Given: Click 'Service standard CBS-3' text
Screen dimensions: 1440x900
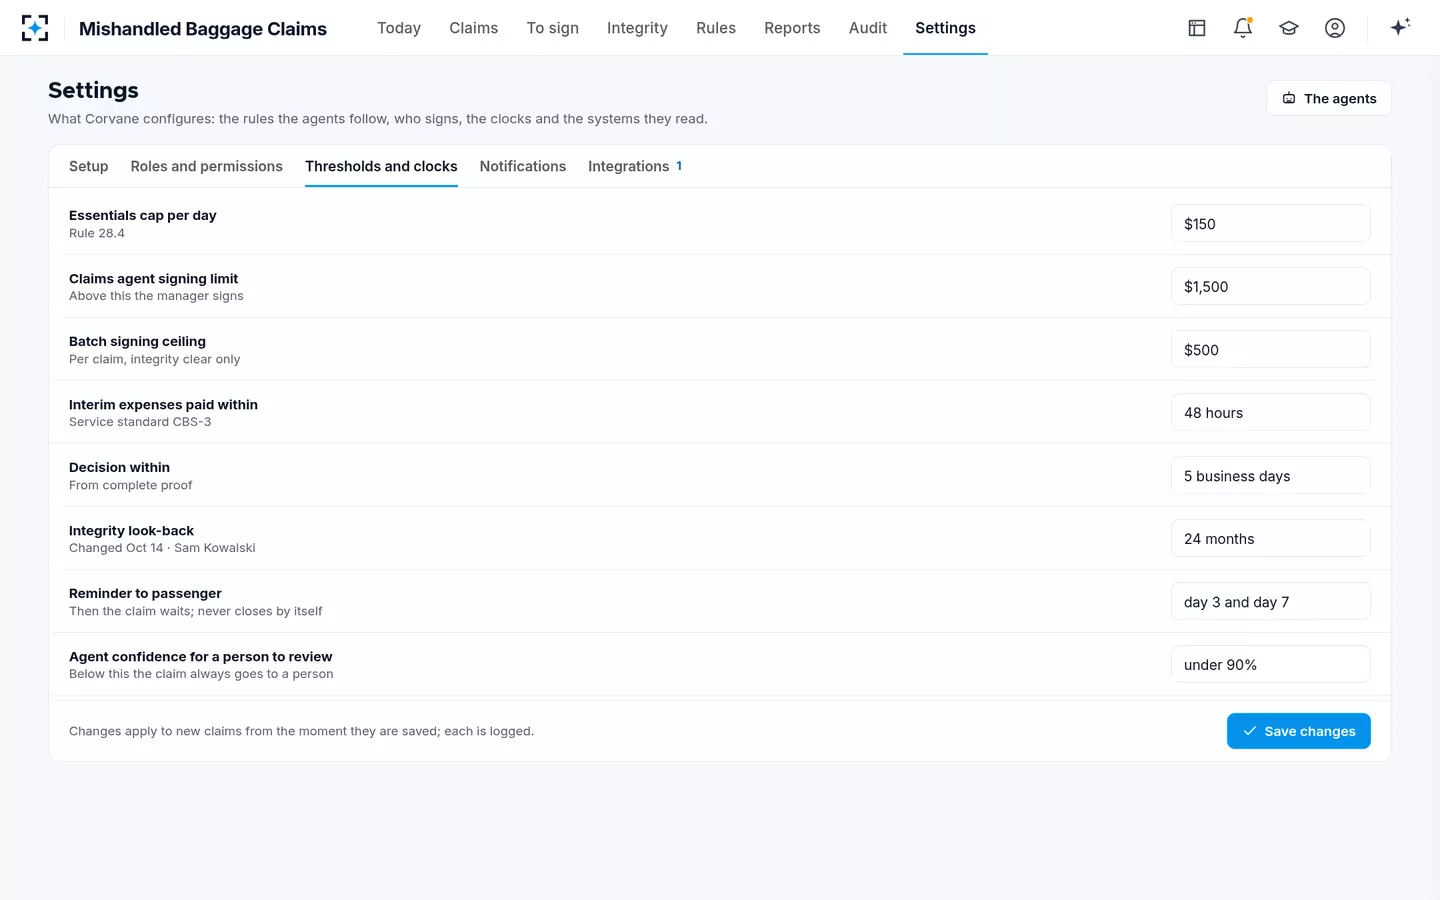Looking at the screenshot, I should [x=140, y=422].
